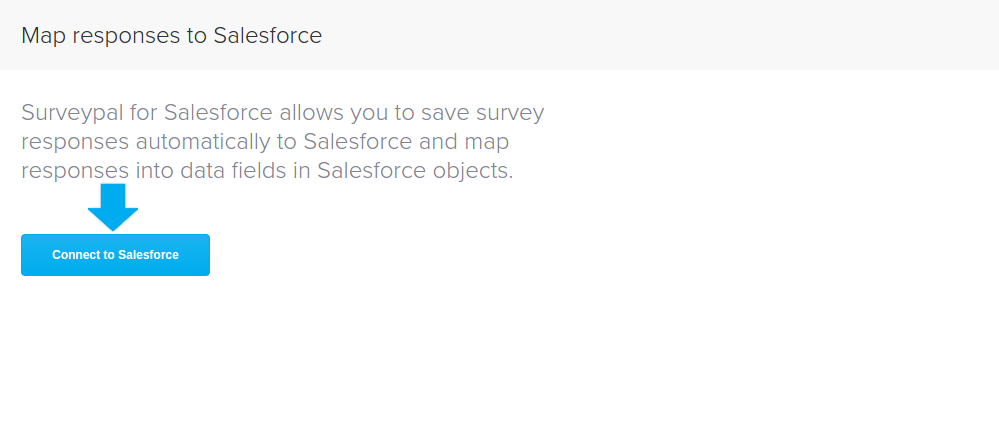Click the white label text Connect to Salesforce
The image size is (999, 444).
pyautogui.click(x=115, y=255)
